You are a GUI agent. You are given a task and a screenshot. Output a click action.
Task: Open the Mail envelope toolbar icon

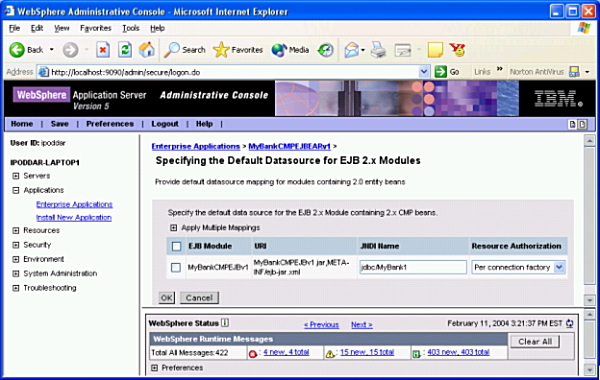[x=351, y=50]
